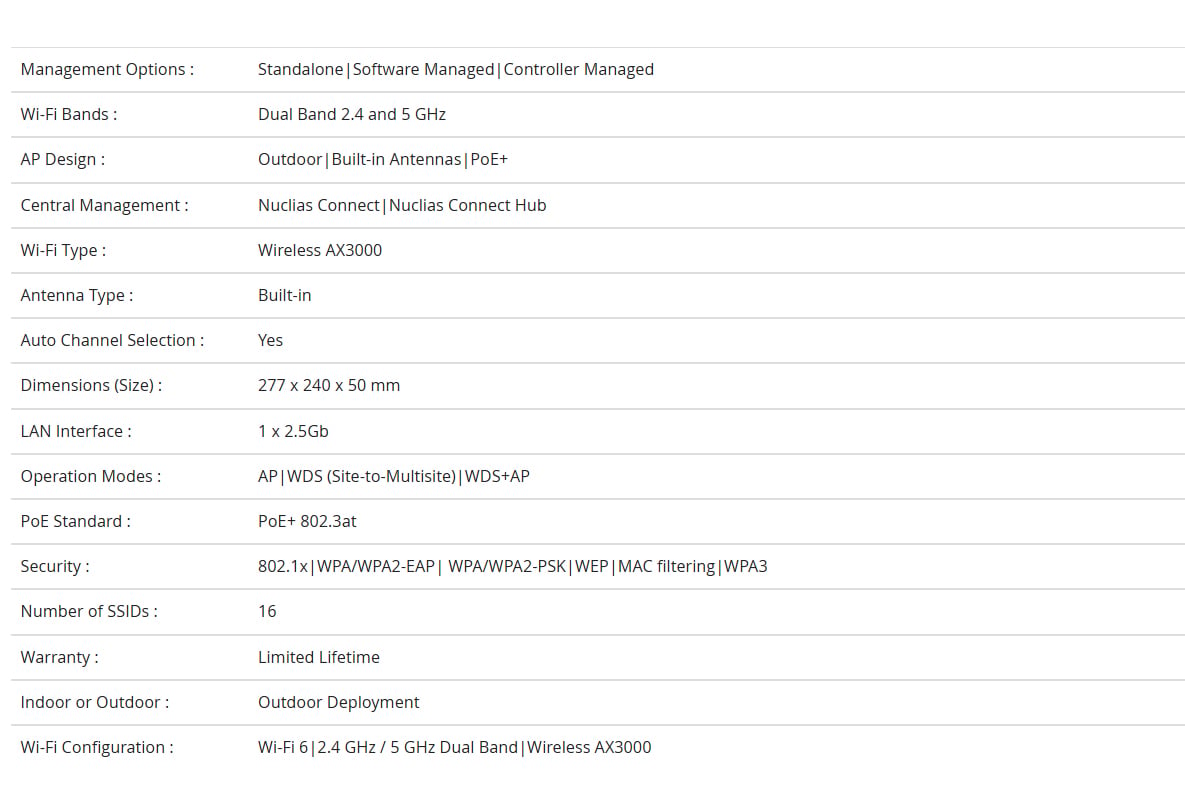Click the Antenna Type Built-in value

pos(284,295)
